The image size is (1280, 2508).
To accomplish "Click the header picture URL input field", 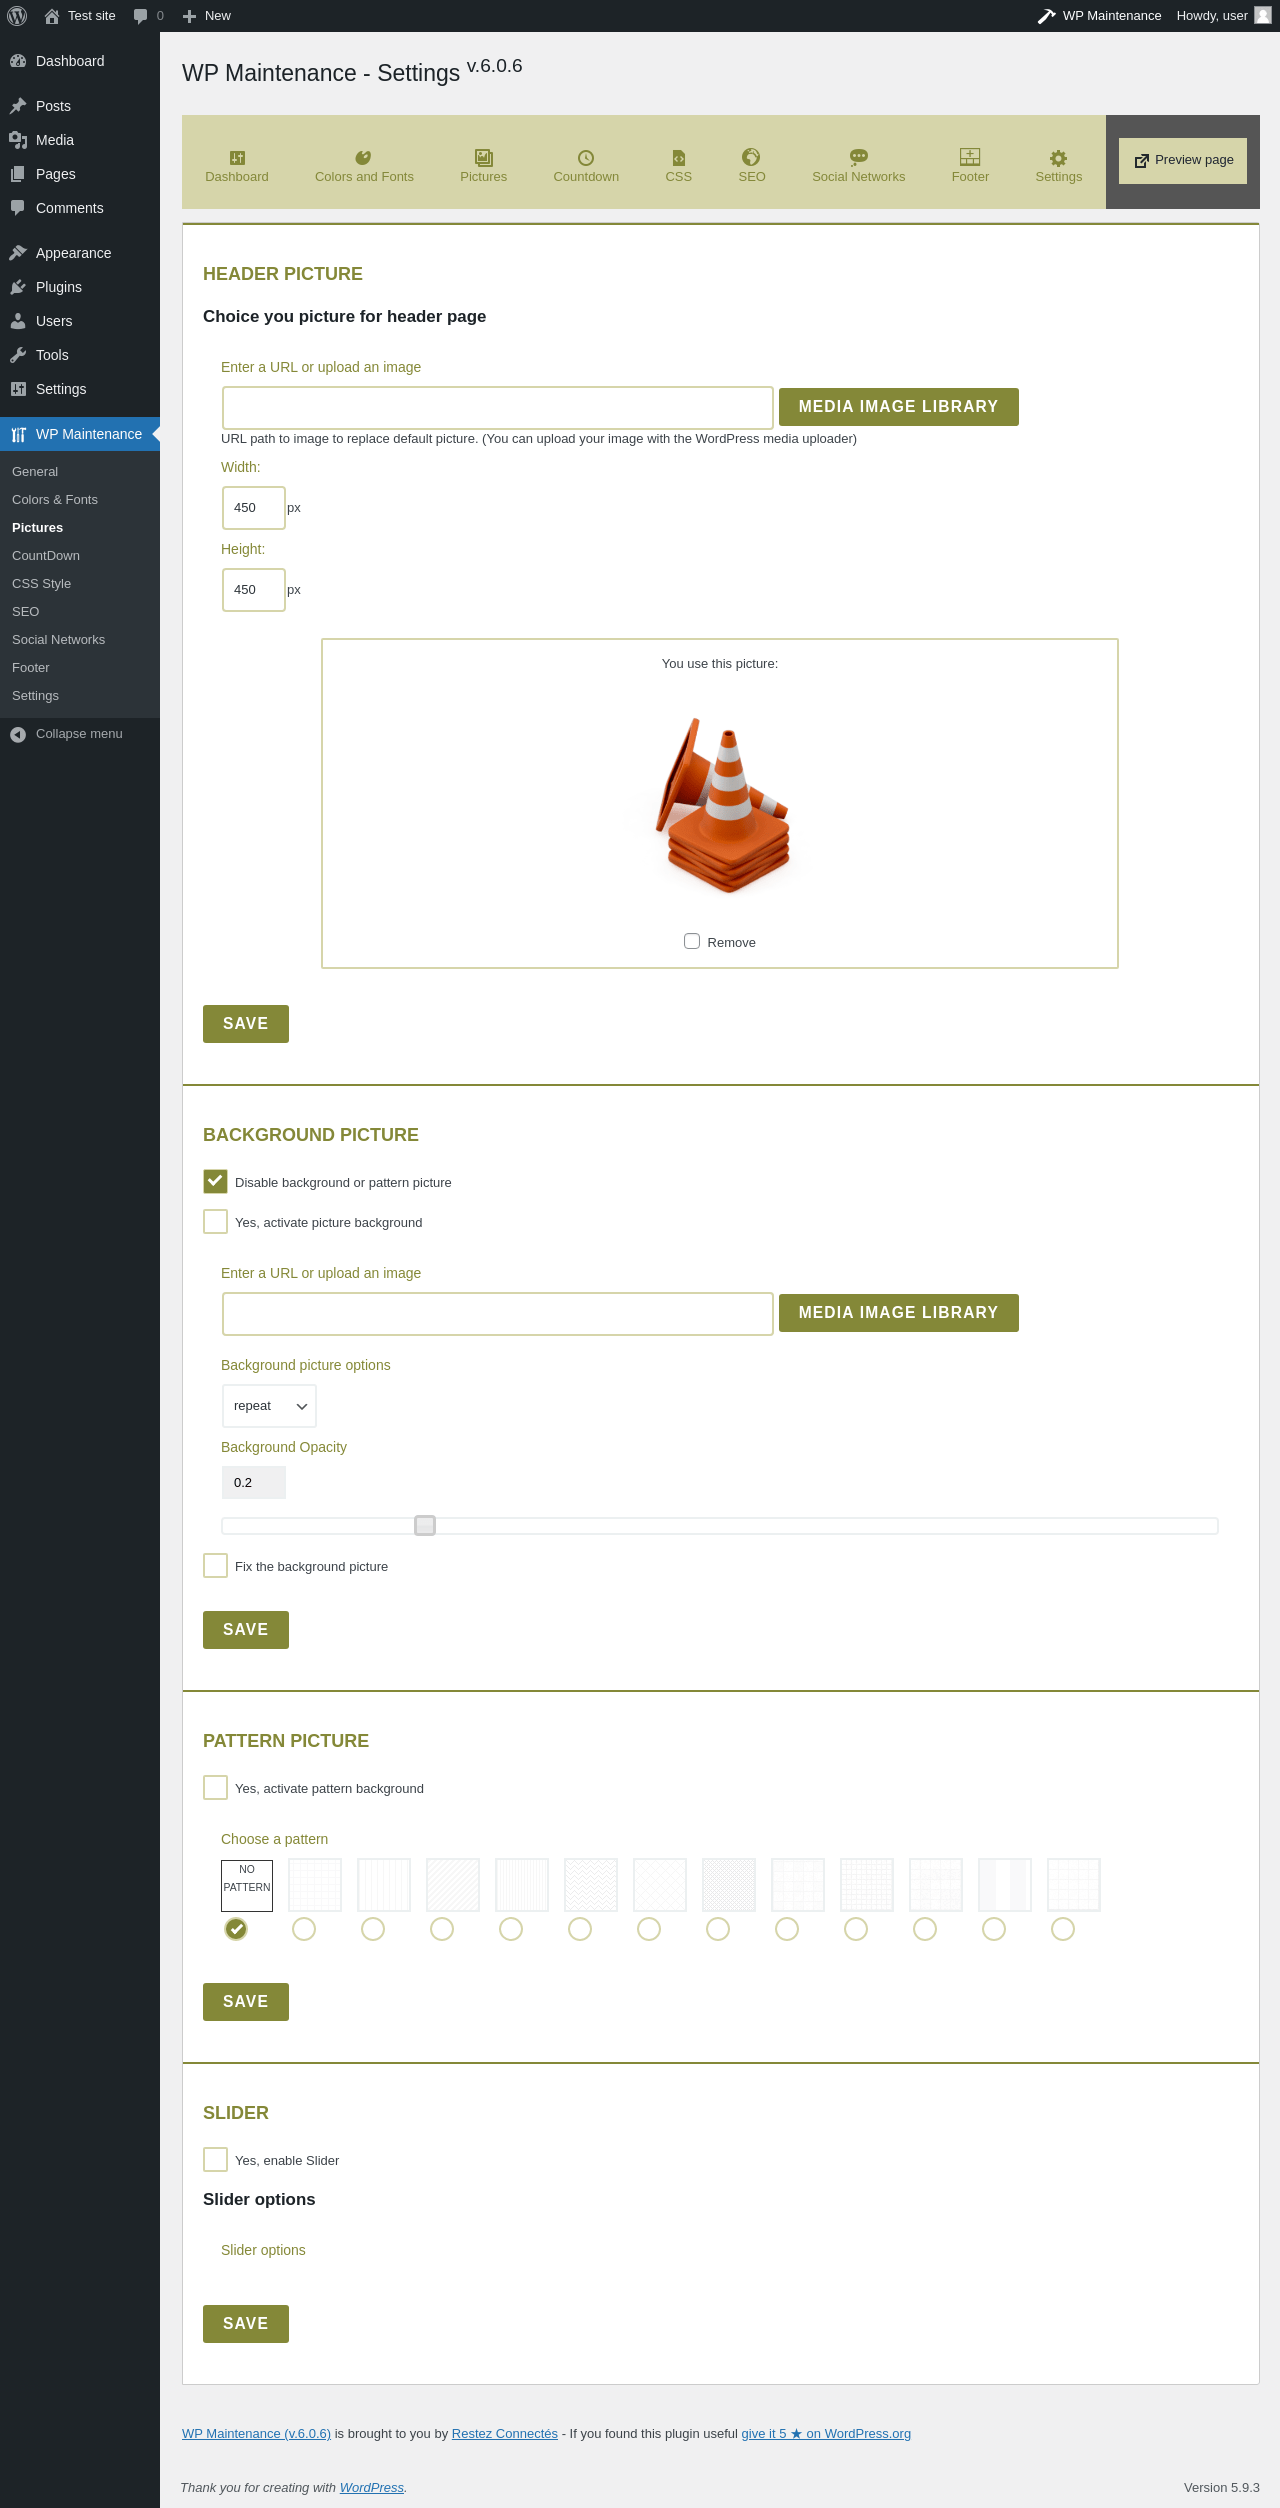I will [498, 408].
